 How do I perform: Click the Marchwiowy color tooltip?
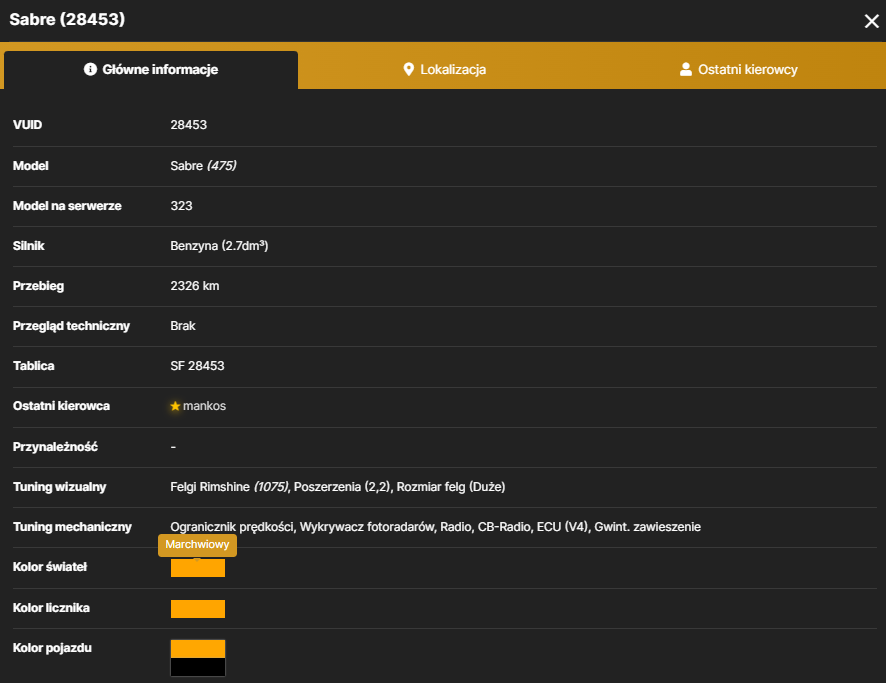pos(197,545)
